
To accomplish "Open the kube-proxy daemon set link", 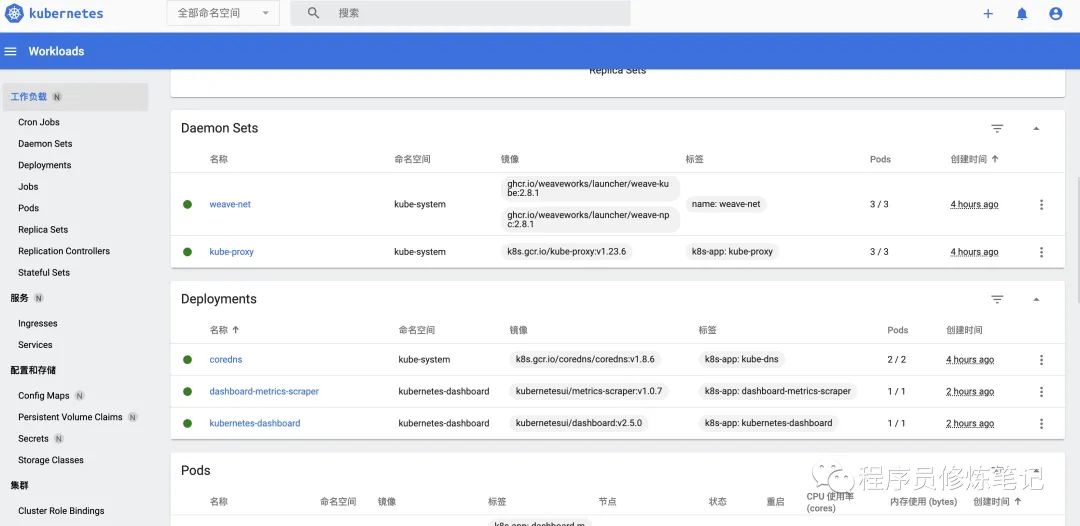I will tap(231, 252).
